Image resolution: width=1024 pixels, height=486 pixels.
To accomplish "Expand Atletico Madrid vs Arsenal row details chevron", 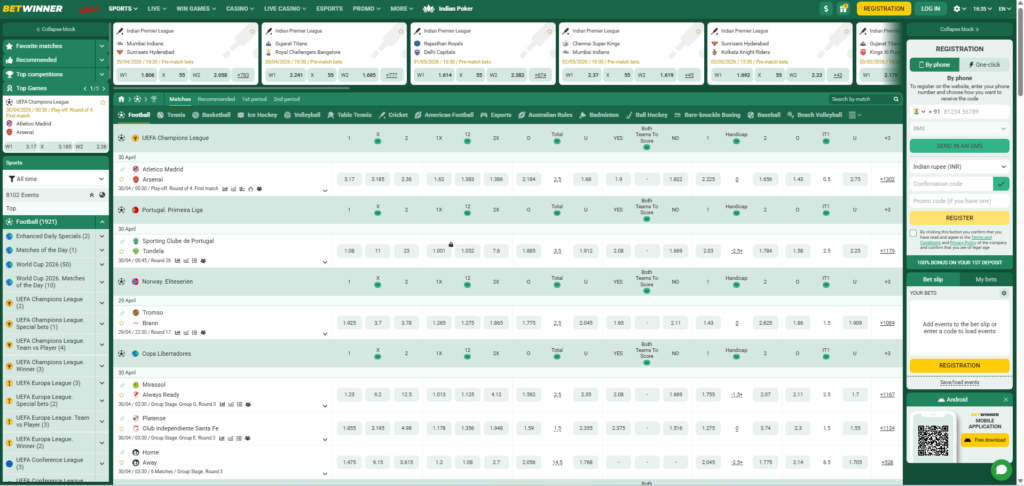I will pos(325,191).
